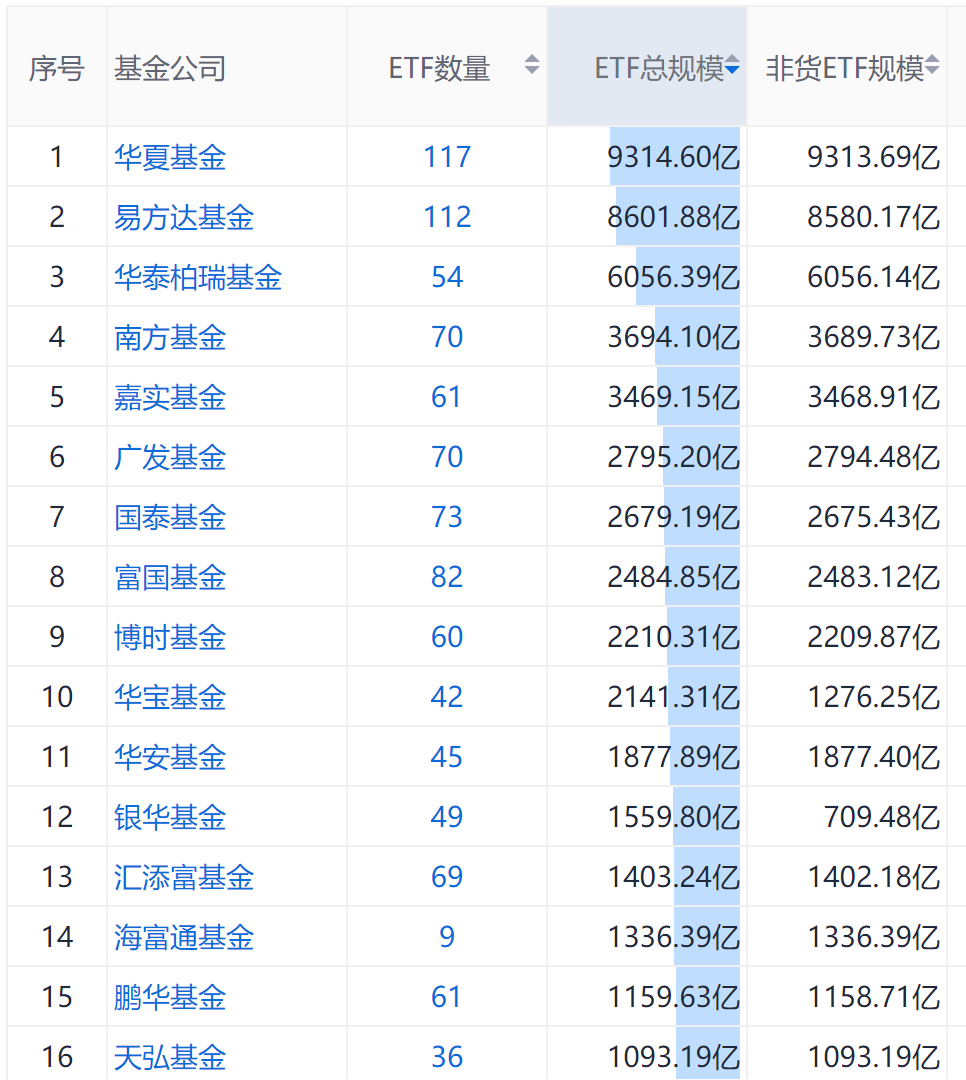Viewport: 966px width, 1080px height.
Task: Select the total scale value 2795.20亿
Action: coord(673,457)
